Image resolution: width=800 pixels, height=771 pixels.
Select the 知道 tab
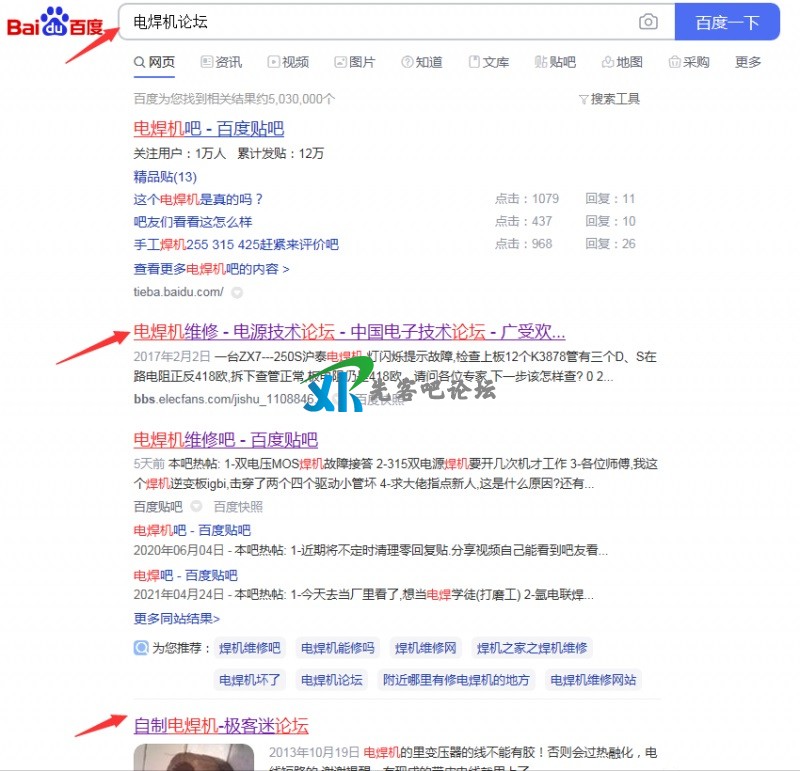click(x=422, y=62)
